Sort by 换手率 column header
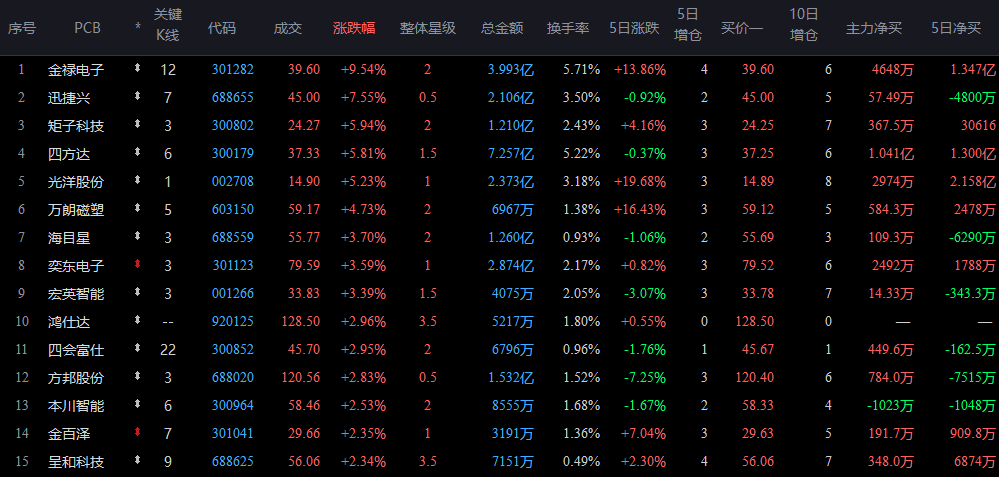The height and width of the screenshot is (477, 999). point(568,28)
